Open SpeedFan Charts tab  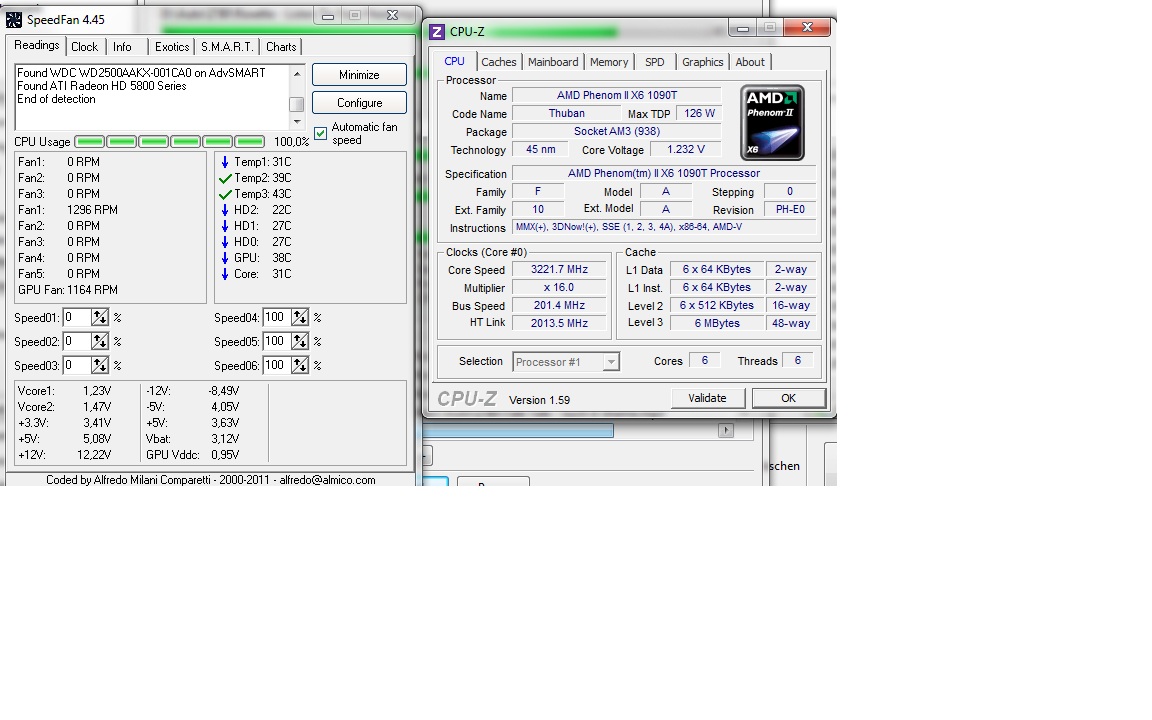coord(281,47)
